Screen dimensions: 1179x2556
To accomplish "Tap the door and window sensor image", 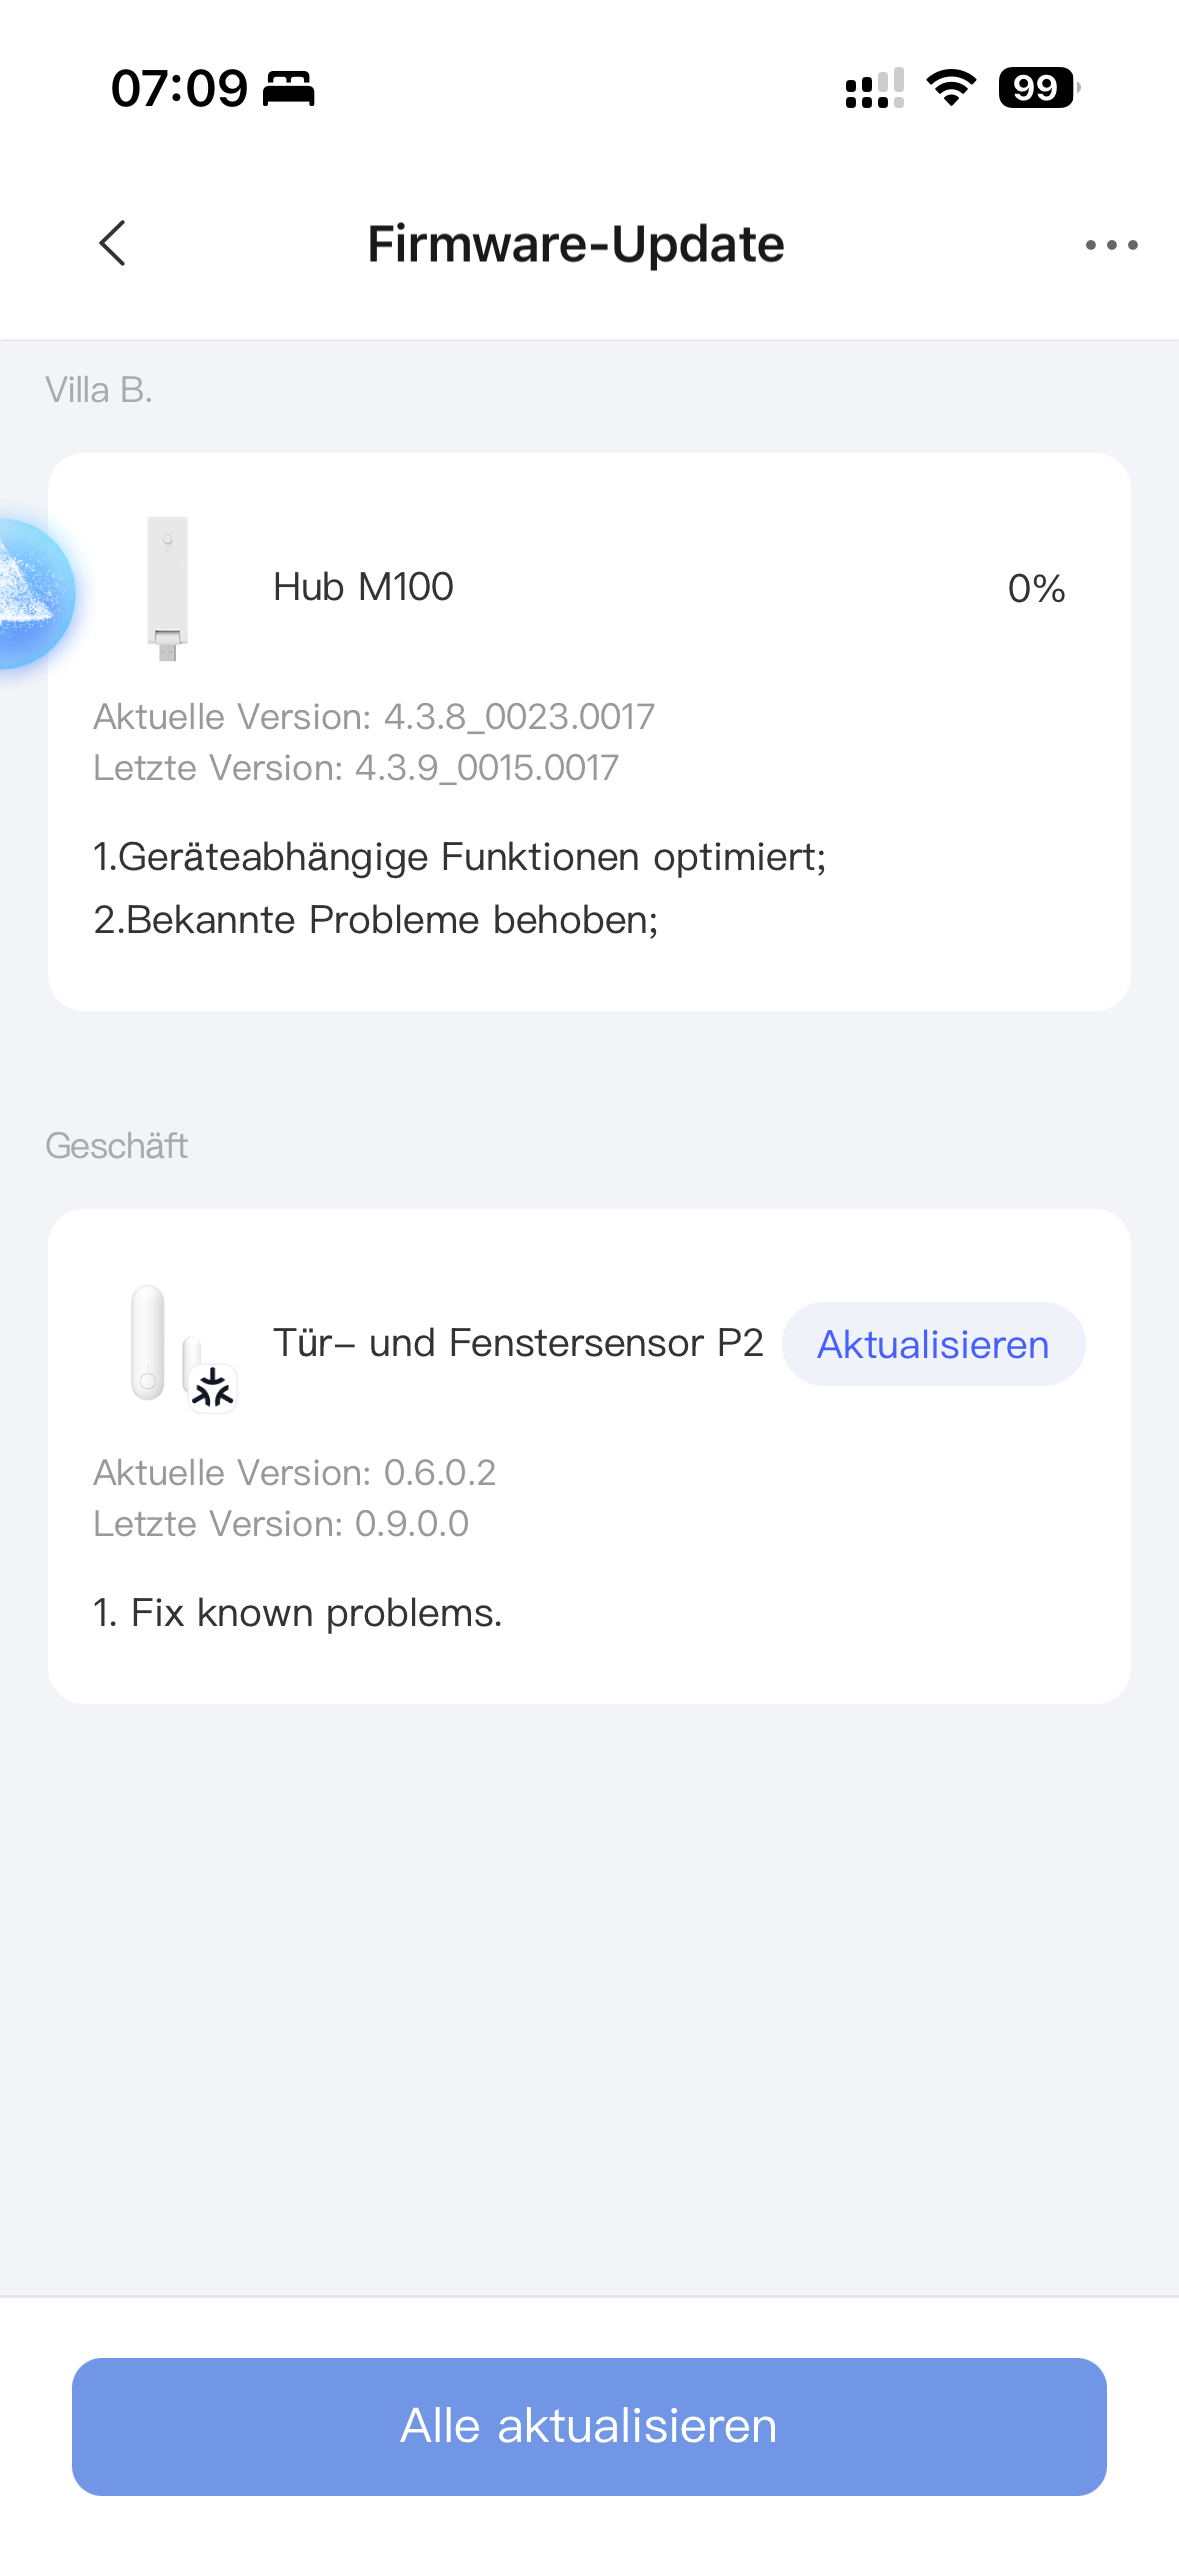I will pyautogui.click(x=150, y=1342).
